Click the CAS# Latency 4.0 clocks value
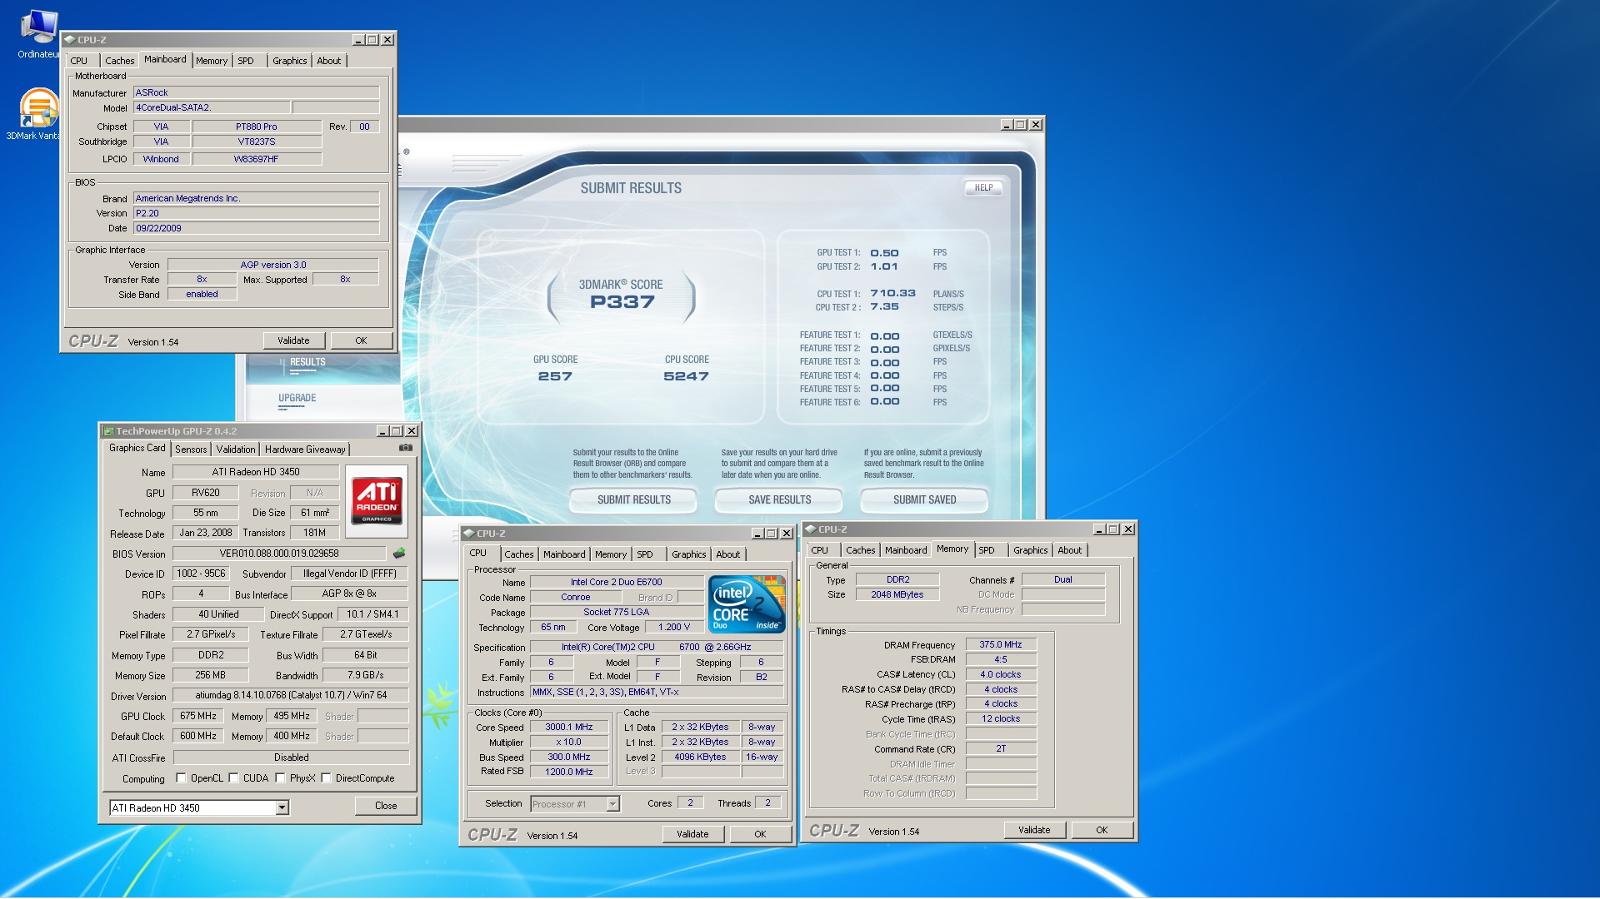The height and width of the screenshot is (899, 1600). [1001, 675]
